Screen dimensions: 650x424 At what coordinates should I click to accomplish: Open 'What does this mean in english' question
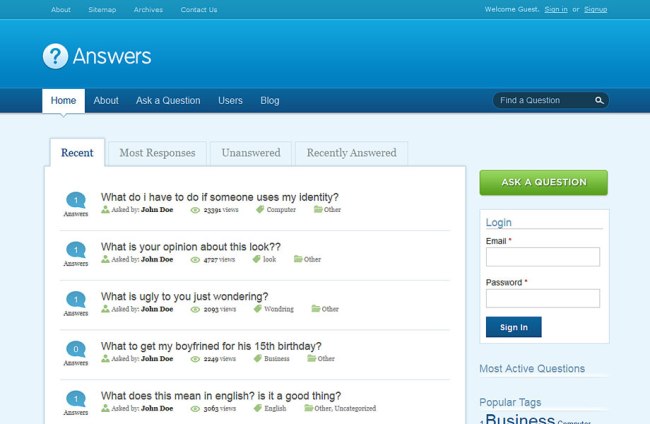click(221, 396)
